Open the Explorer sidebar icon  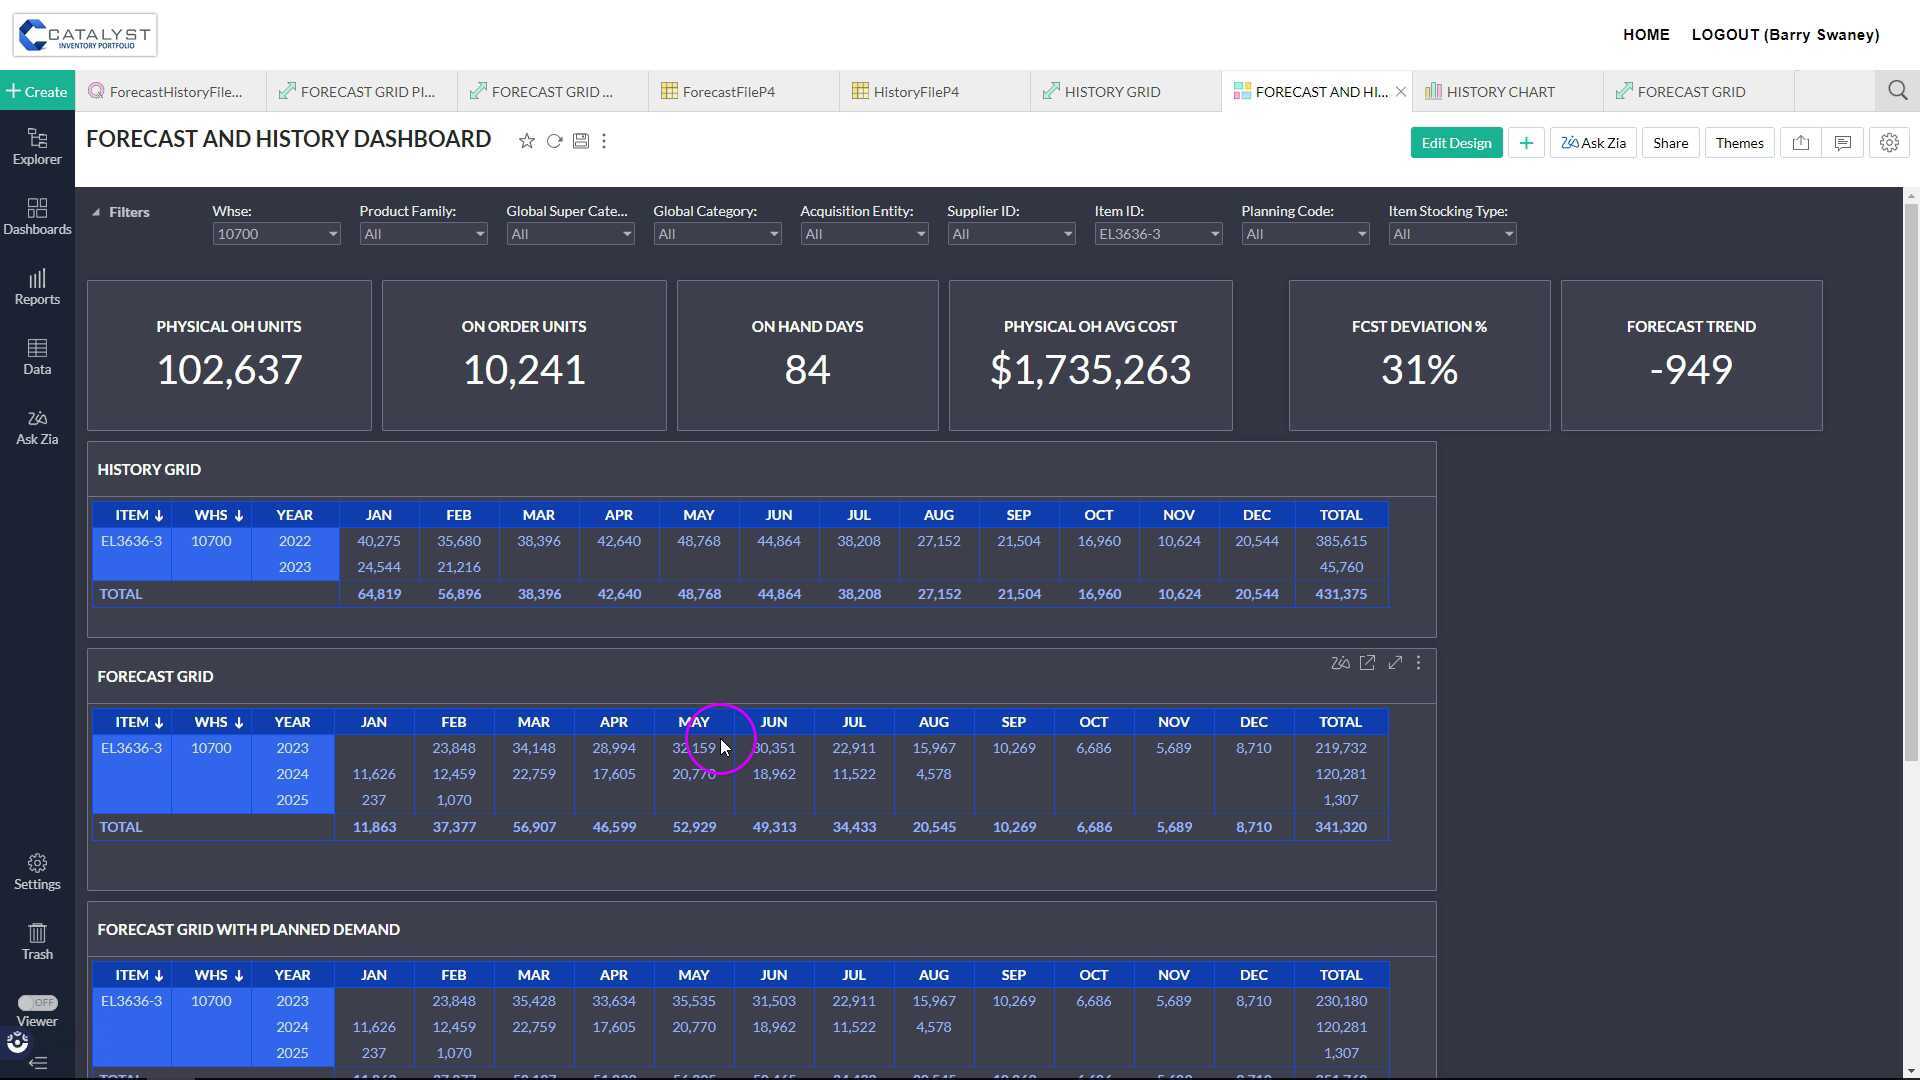coord(37,146)
